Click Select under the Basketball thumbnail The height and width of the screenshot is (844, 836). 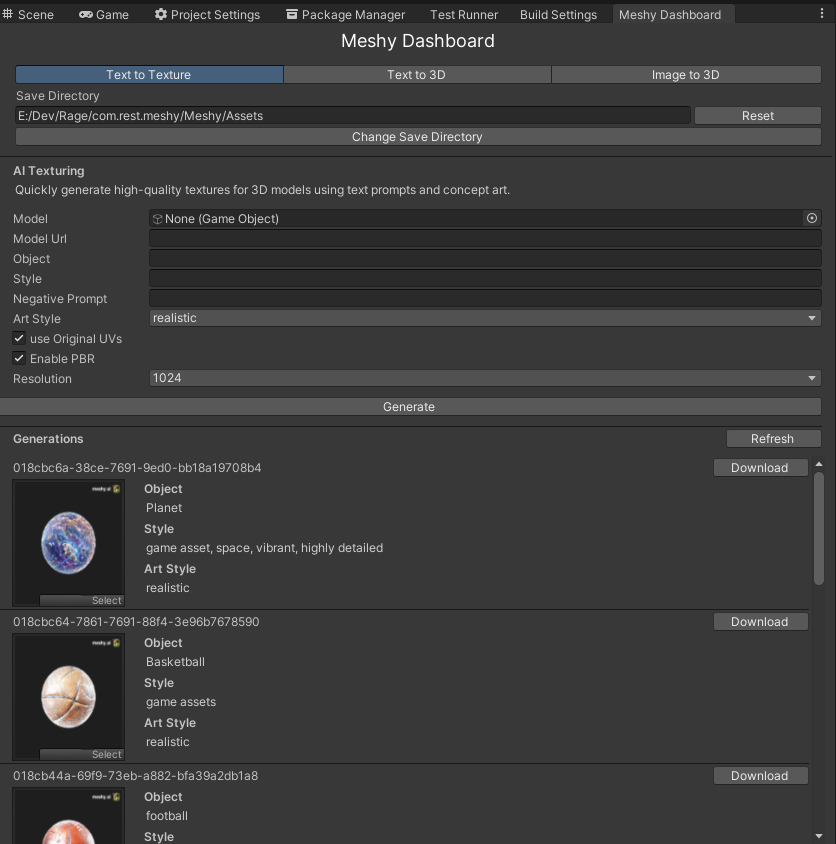pyautogui.click(x=81, y=754)
